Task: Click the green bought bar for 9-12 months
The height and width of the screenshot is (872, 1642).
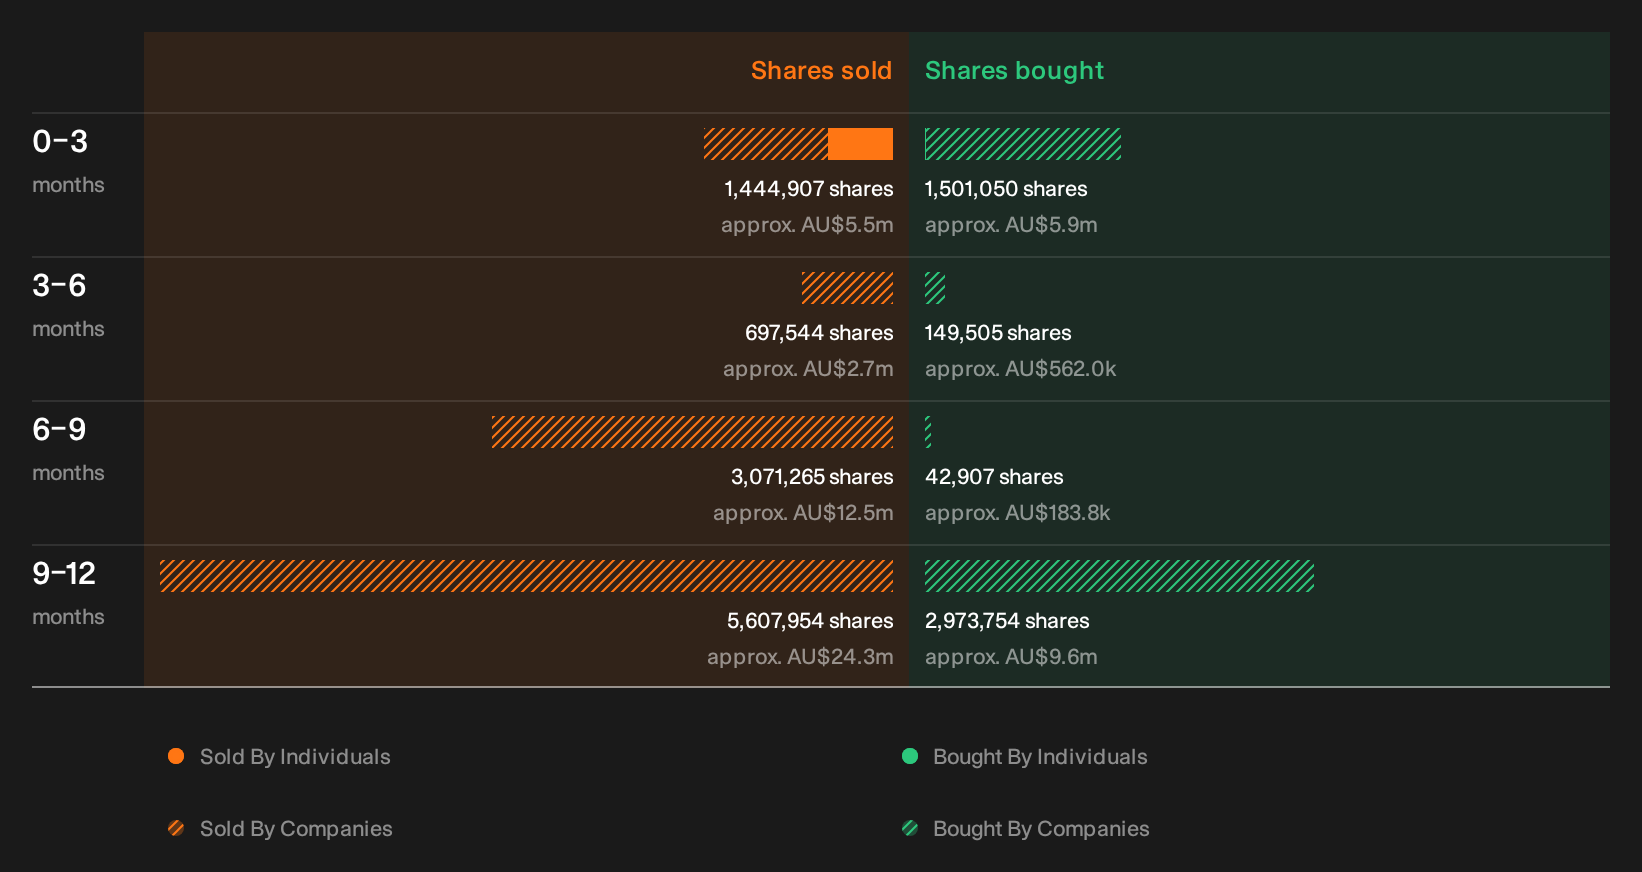Action: (x=1119, y=576)
